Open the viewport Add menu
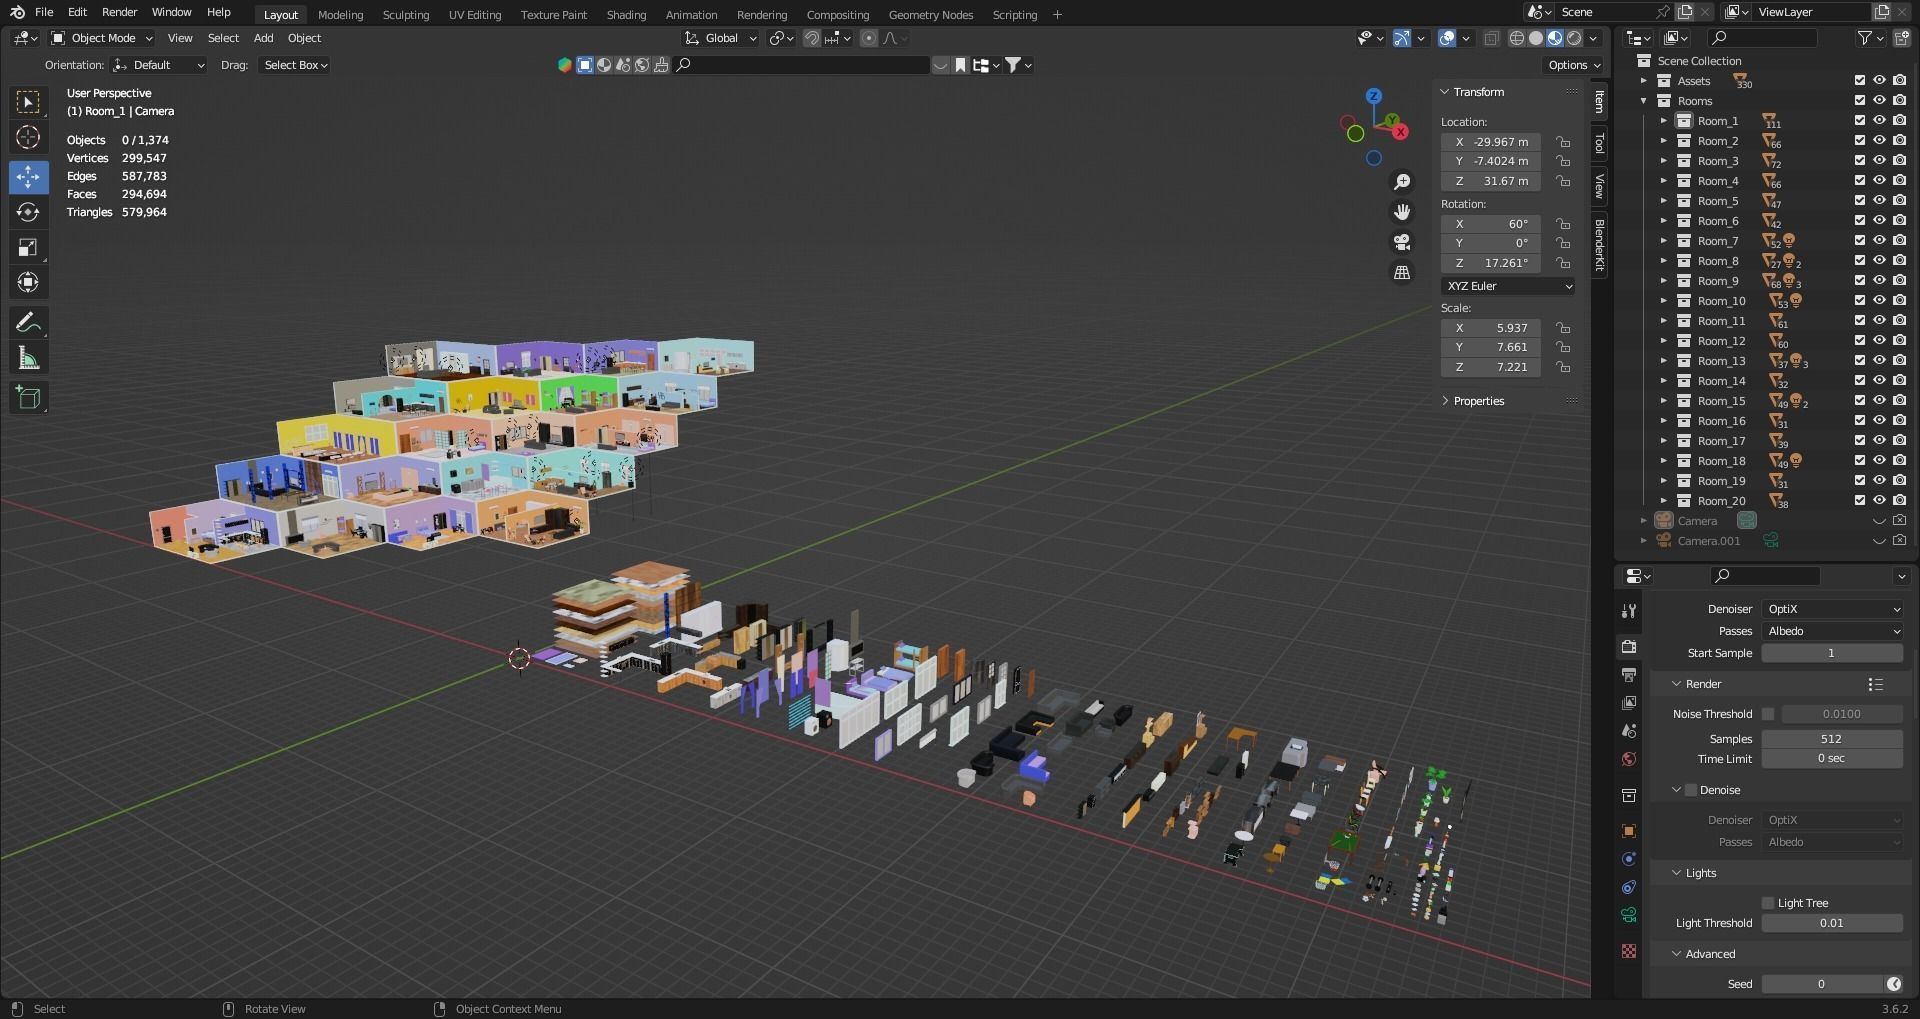This screenshot has height=1019, width=1920. (x=263, y=38)
